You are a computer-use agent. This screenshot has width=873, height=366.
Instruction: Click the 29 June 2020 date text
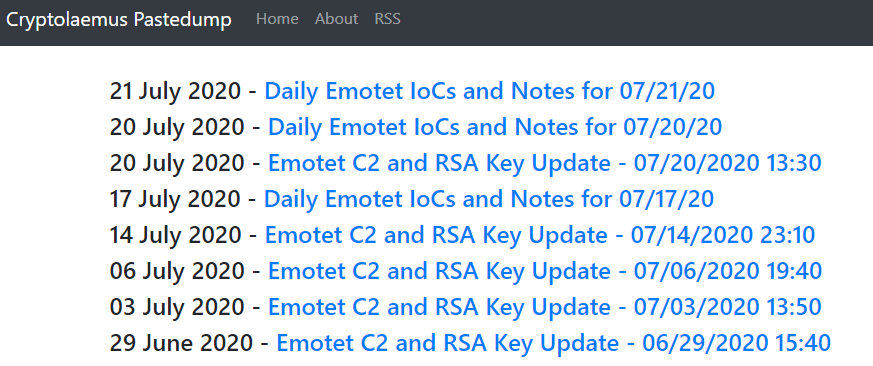coord(181,343)
